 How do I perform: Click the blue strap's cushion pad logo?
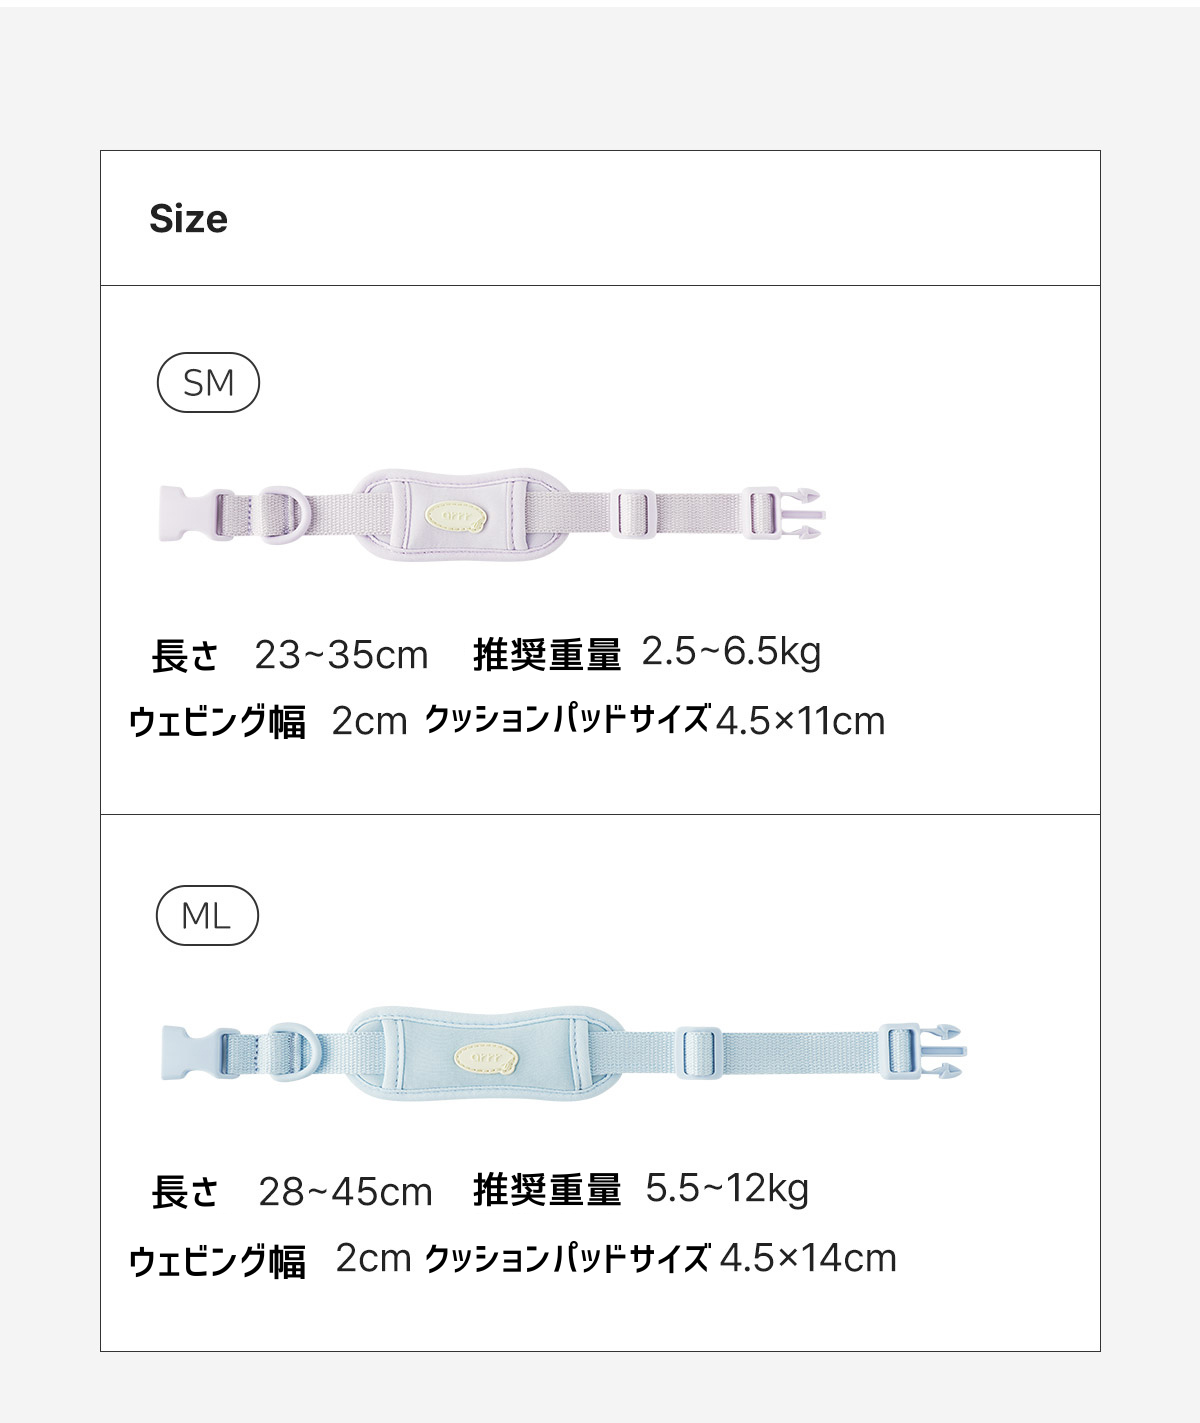coord(486,1058)
